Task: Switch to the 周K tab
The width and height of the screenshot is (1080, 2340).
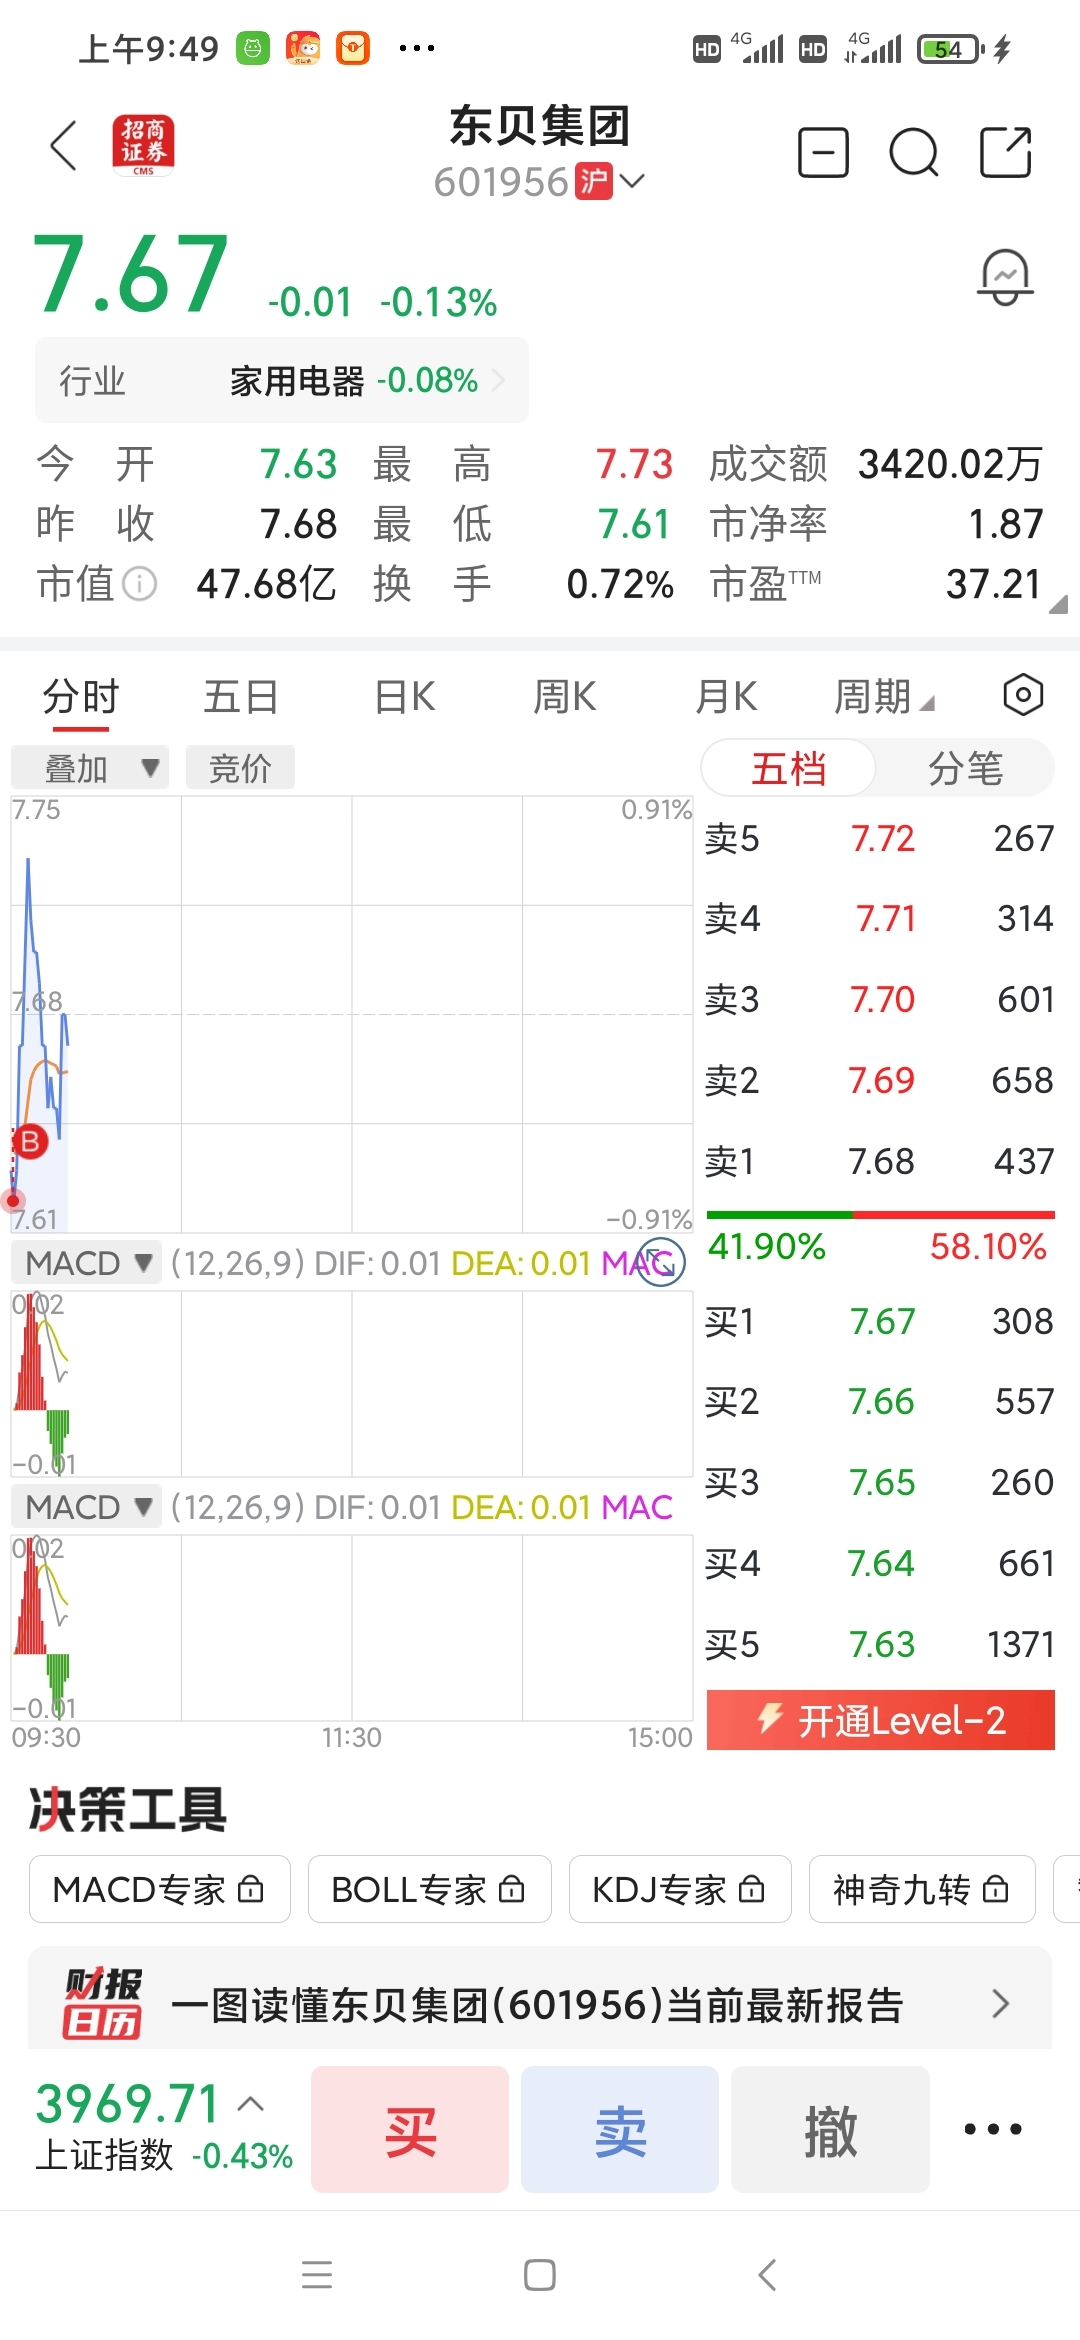Action: [565, 696]
